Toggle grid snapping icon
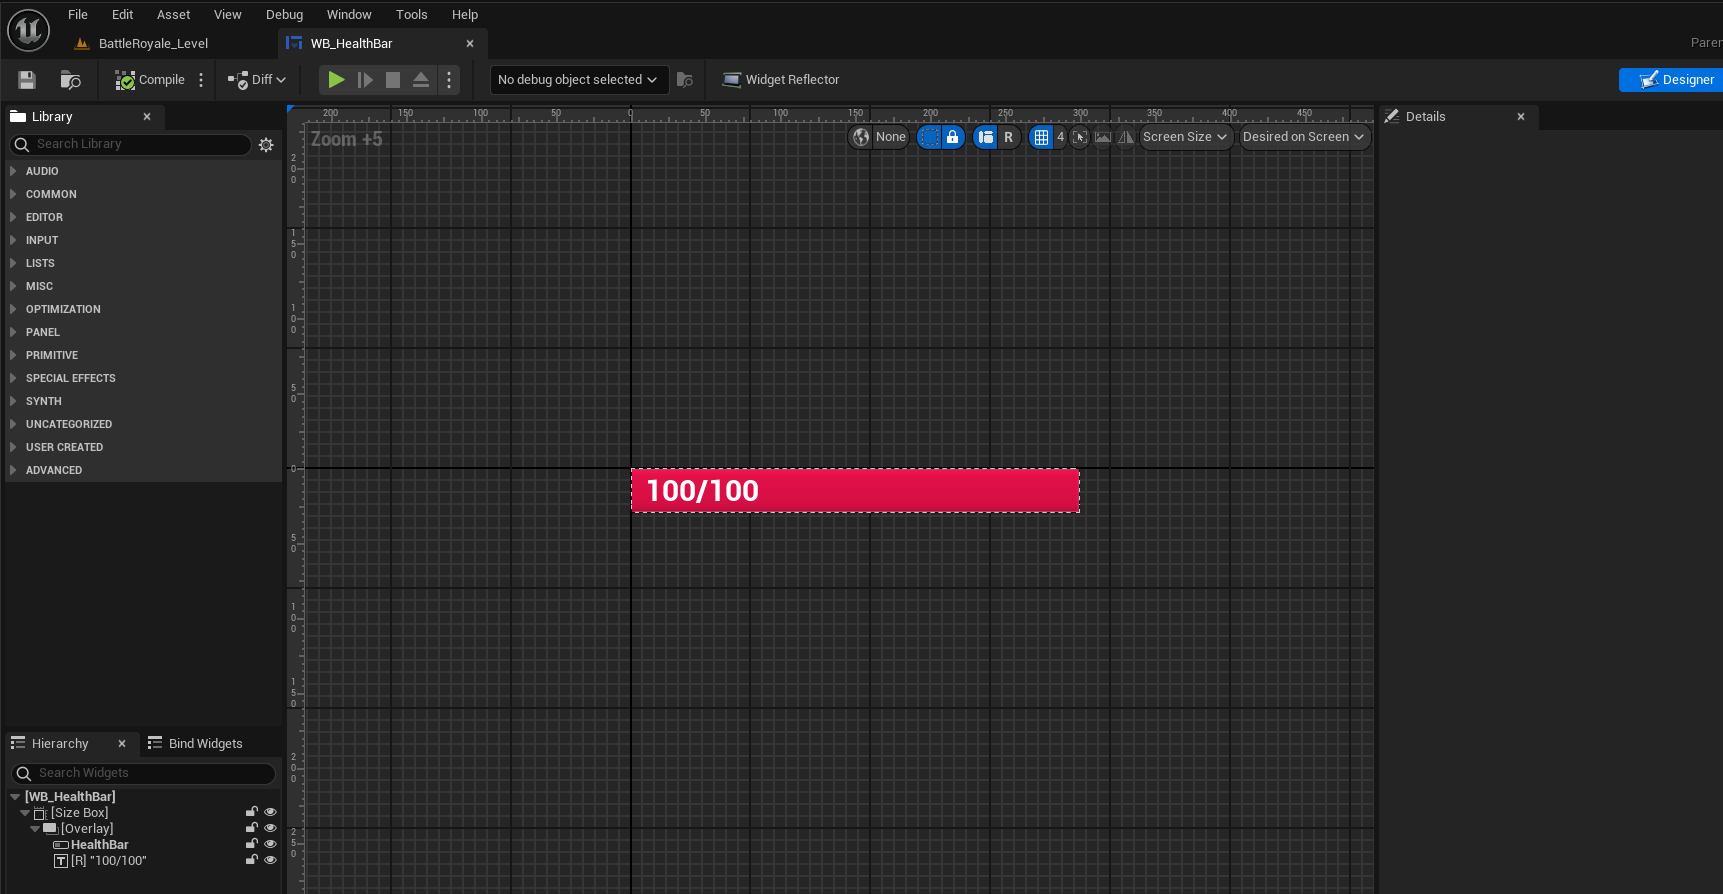The height and width of the screenshot is (894, 1723). coord(1042,138)
